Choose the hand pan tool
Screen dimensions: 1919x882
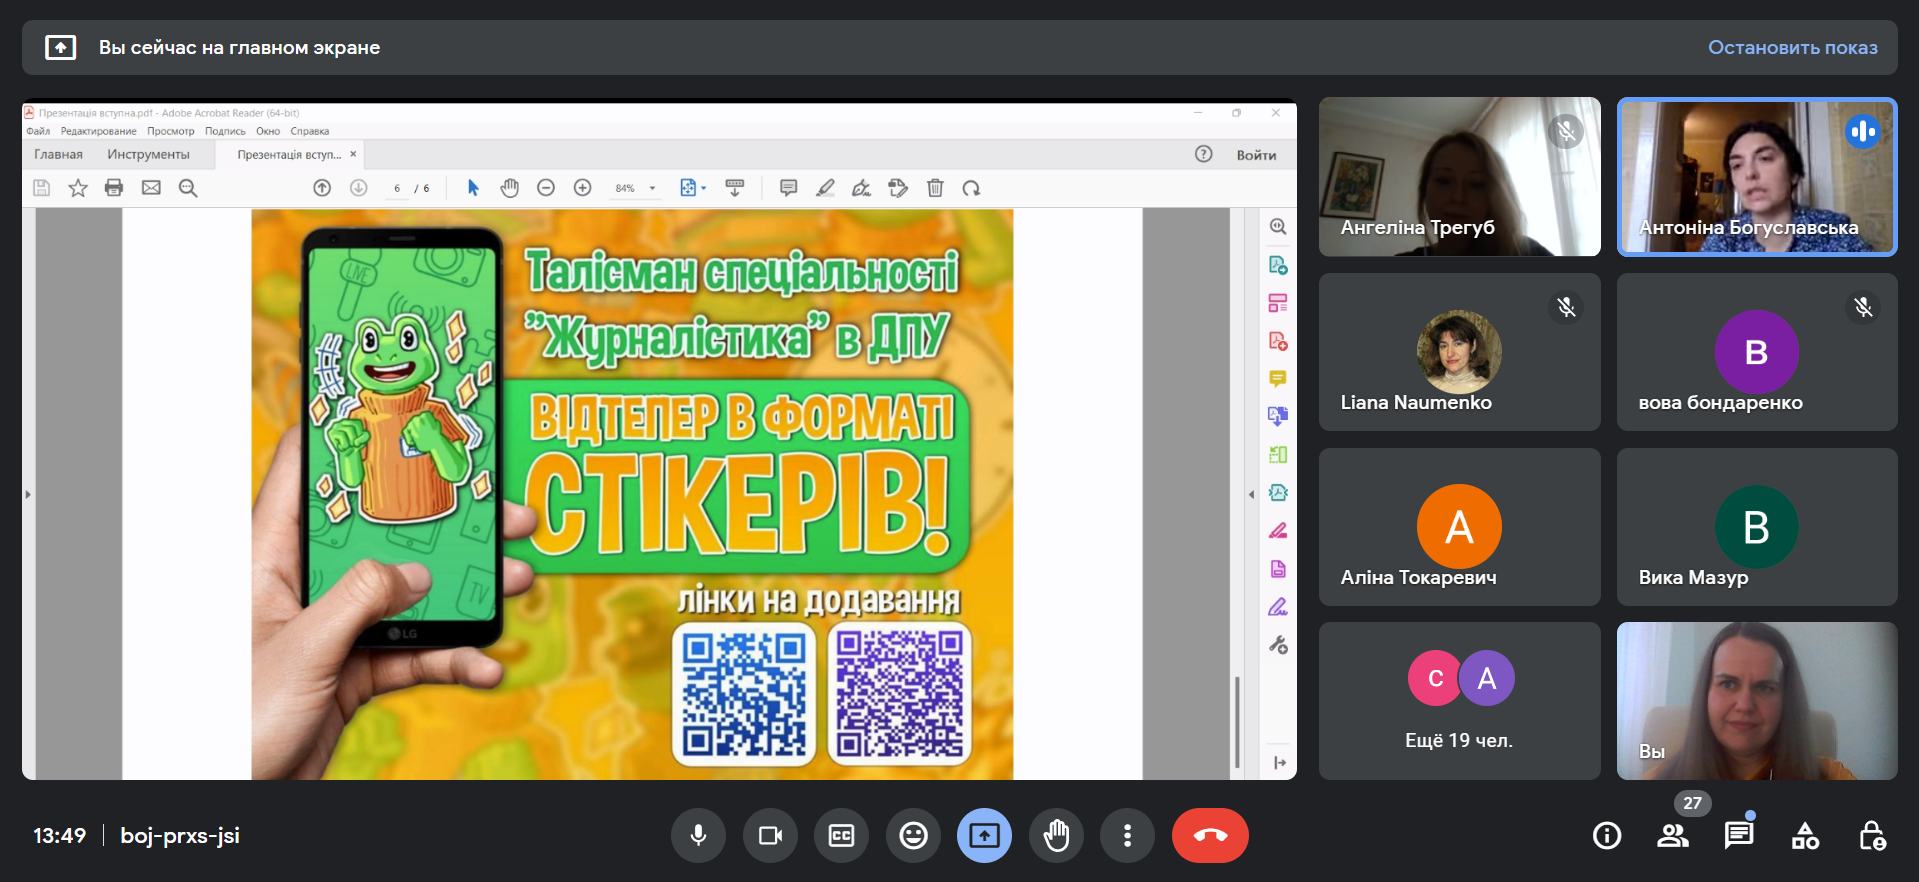[x=510, y=188]
